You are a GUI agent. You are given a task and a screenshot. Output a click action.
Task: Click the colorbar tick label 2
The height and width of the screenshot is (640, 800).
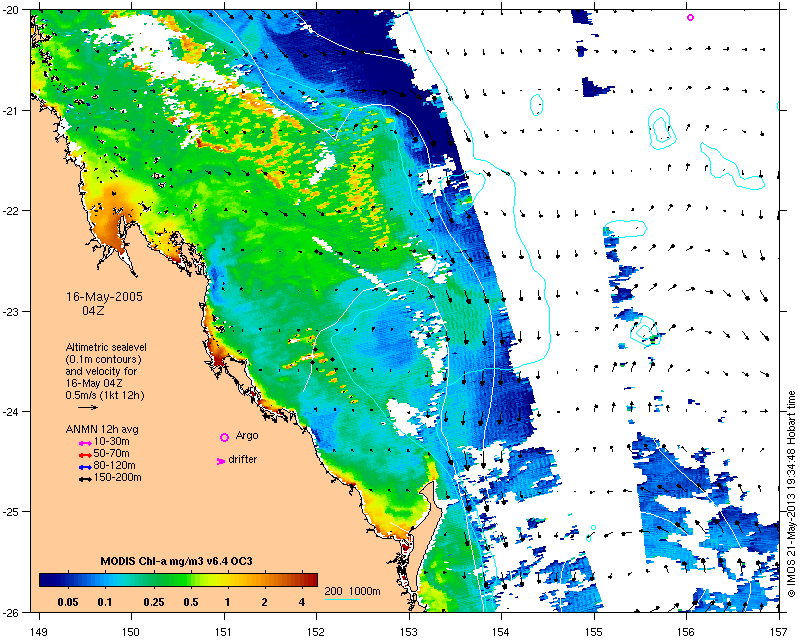pos(264,602)
